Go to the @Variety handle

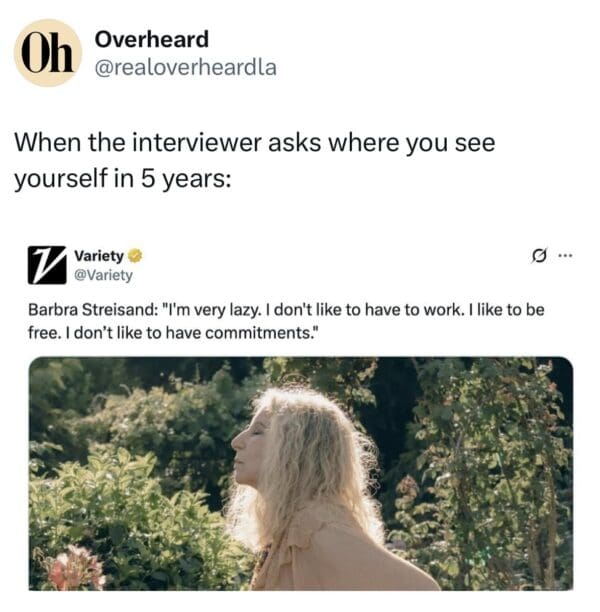point(103,275)
